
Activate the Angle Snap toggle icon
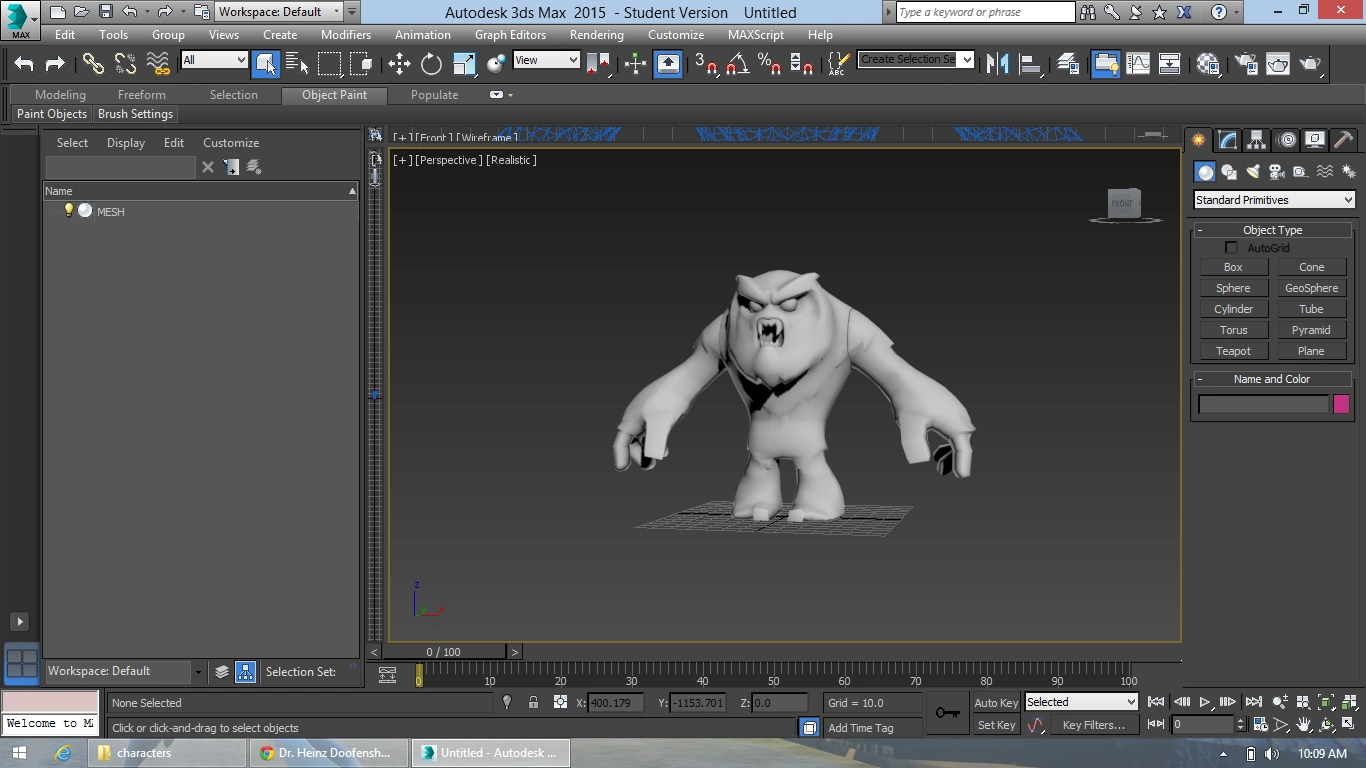pyautogui.click(x=738, y=64)
